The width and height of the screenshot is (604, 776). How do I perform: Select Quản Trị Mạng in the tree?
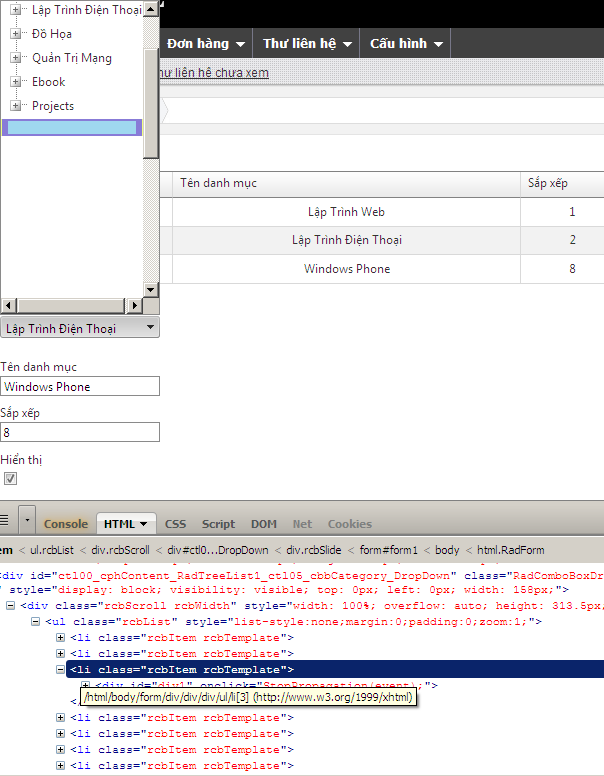(x=72, y=58)
